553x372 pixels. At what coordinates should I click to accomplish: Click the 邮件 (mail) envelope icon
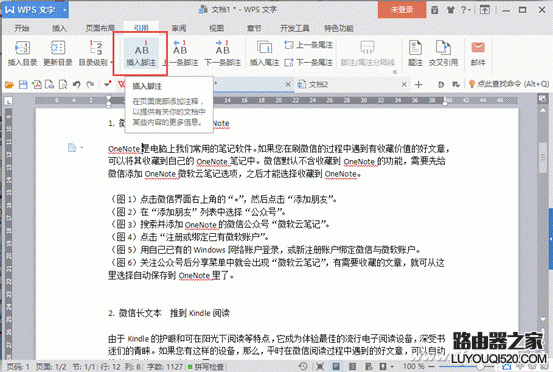coord(478,47)
